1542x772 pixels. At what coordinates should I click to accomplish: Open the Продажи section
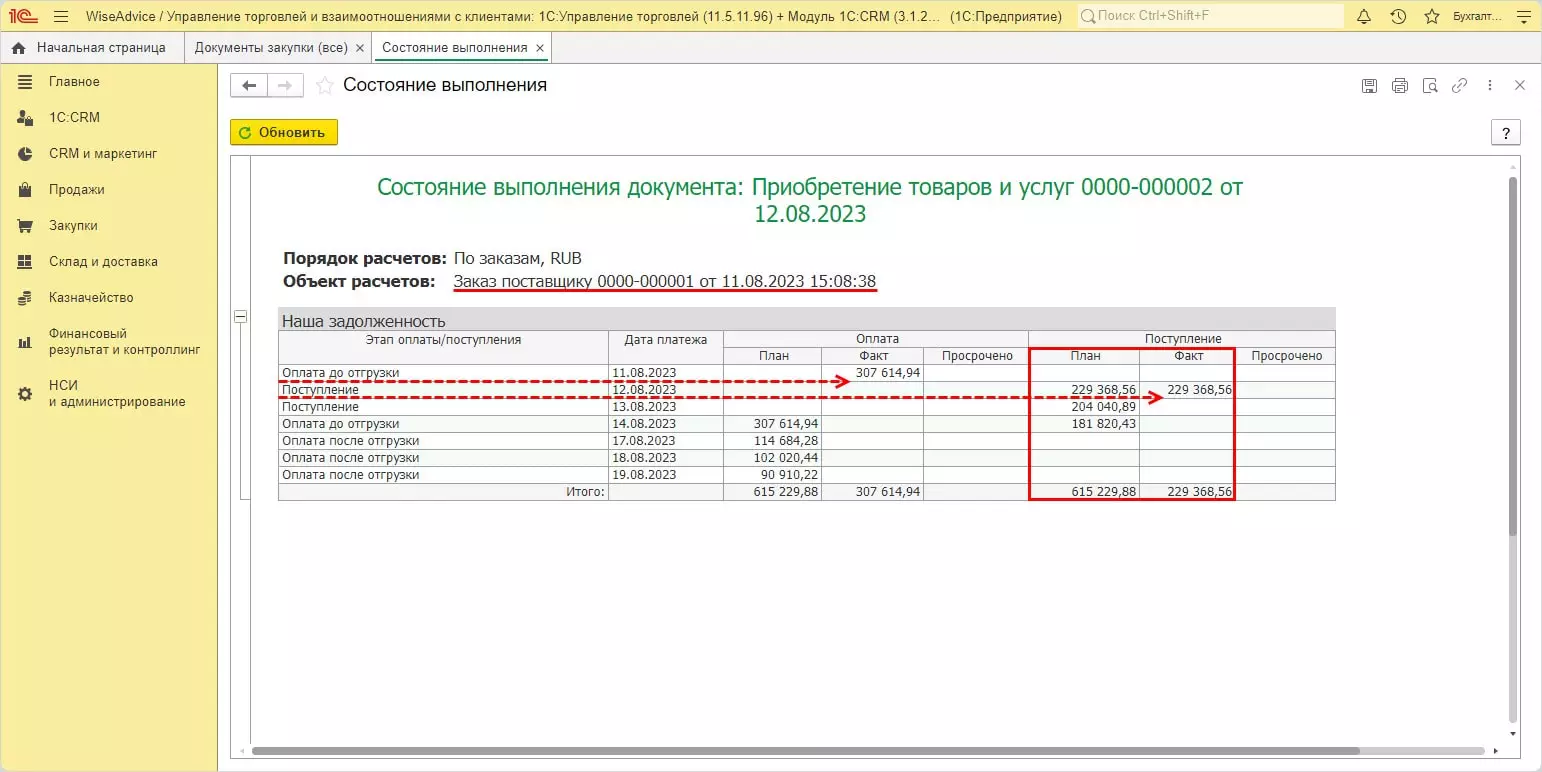(108, 190)
